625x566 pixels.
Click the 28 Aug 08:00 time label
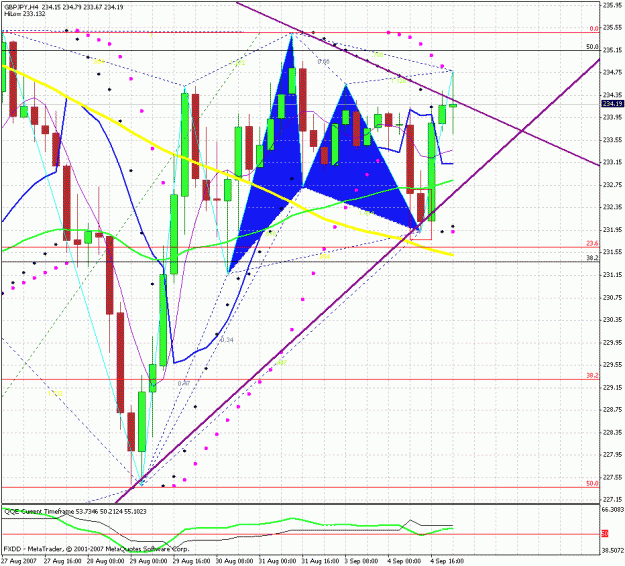105,561
